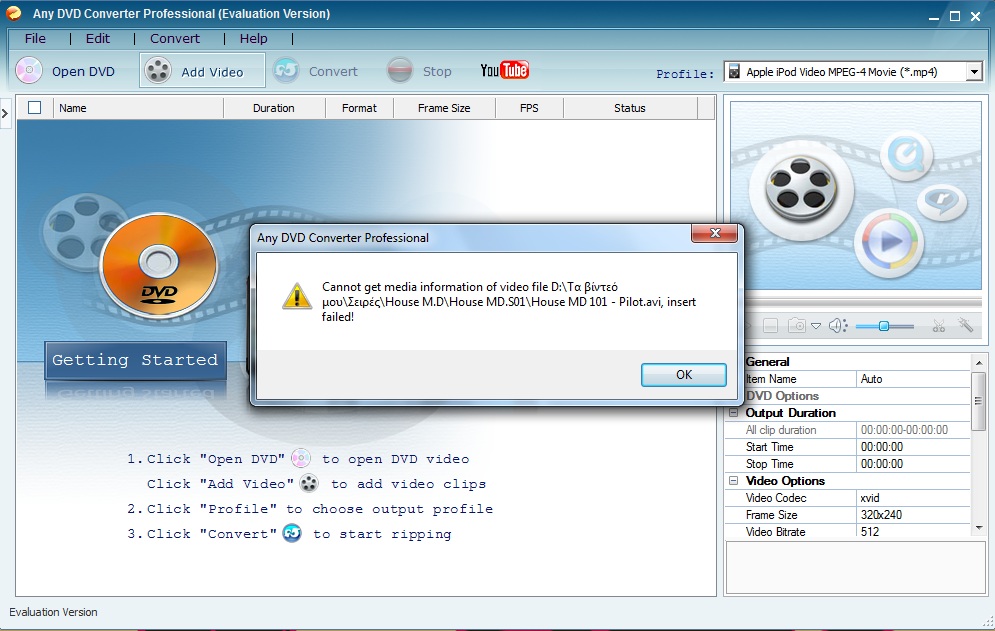Open the snapshot options arrow beside camera
Screen dimensions: 995x631
816,326
